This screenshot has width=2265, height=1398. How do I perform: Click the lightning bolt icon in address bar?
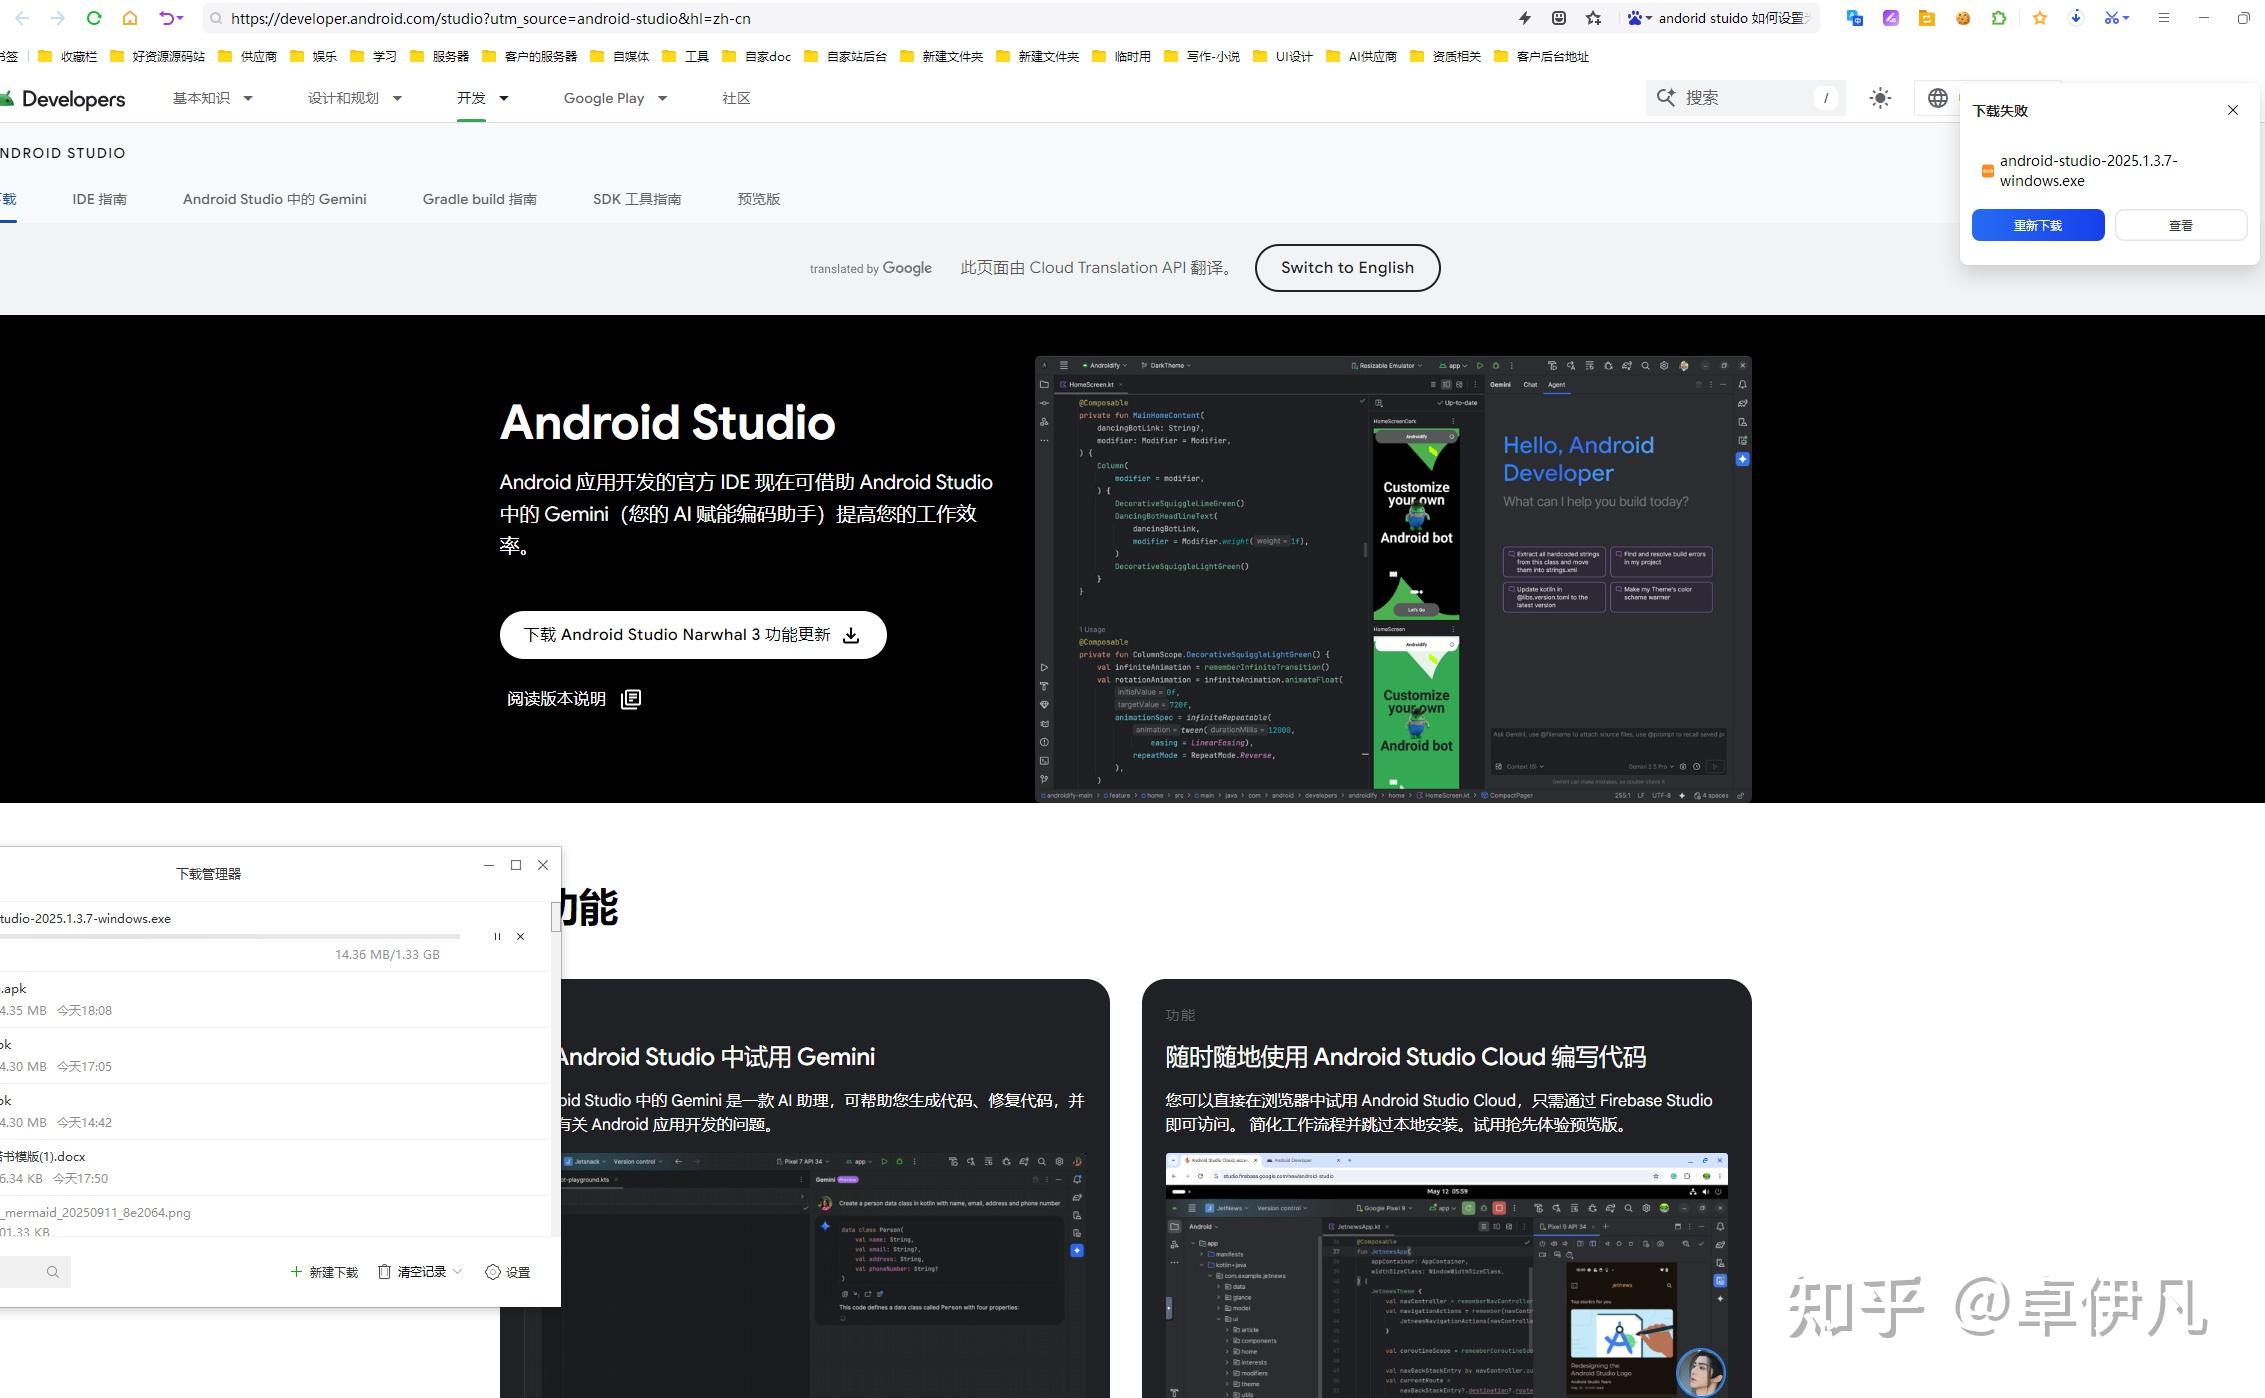pos(1524,18)
